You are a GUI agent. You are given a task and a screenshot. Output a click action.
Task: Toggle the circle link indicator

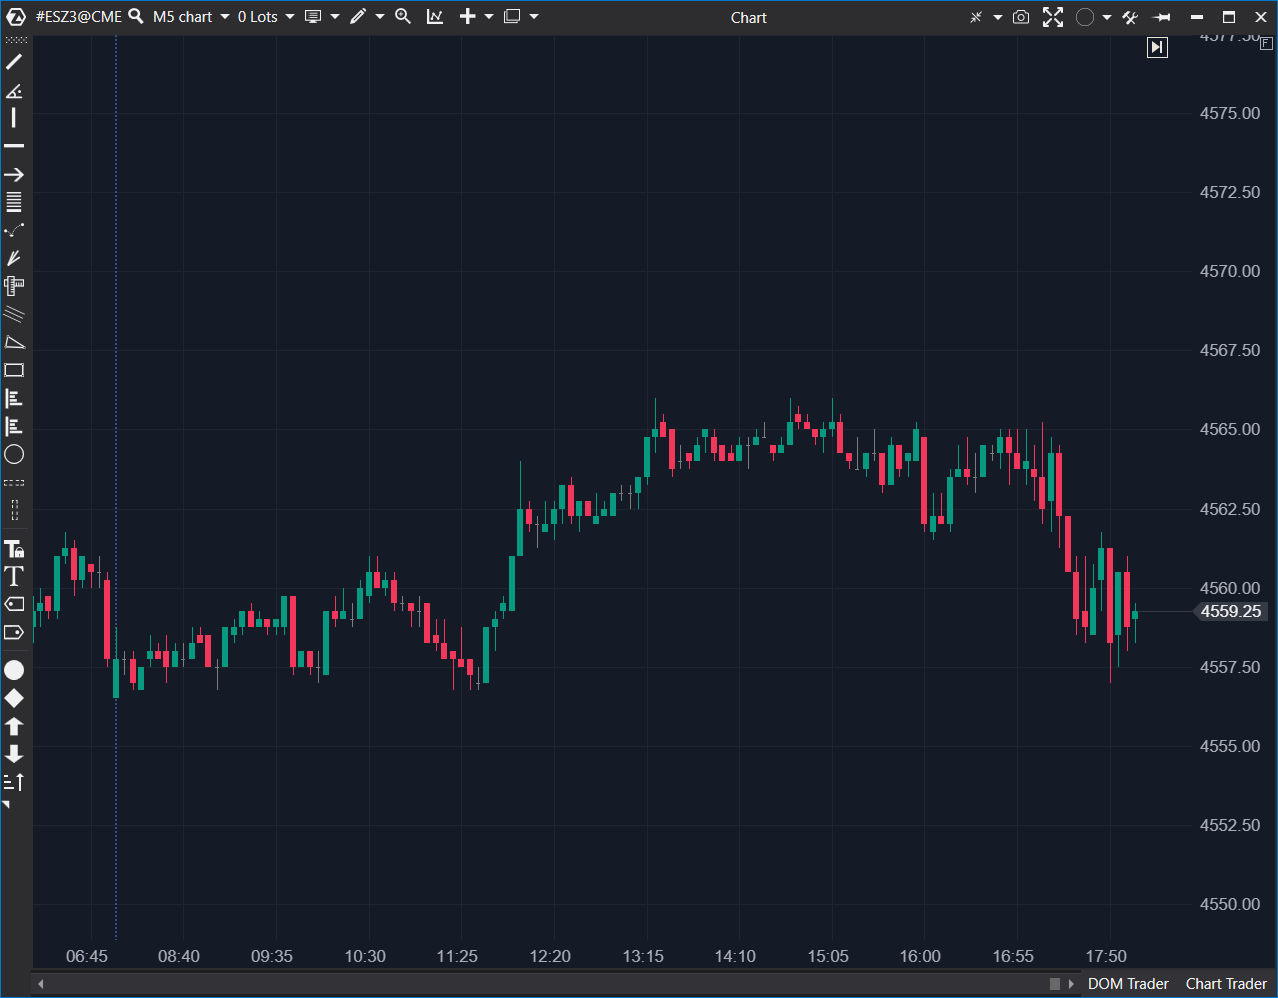pyautogui.click(x=1085, y=17)
